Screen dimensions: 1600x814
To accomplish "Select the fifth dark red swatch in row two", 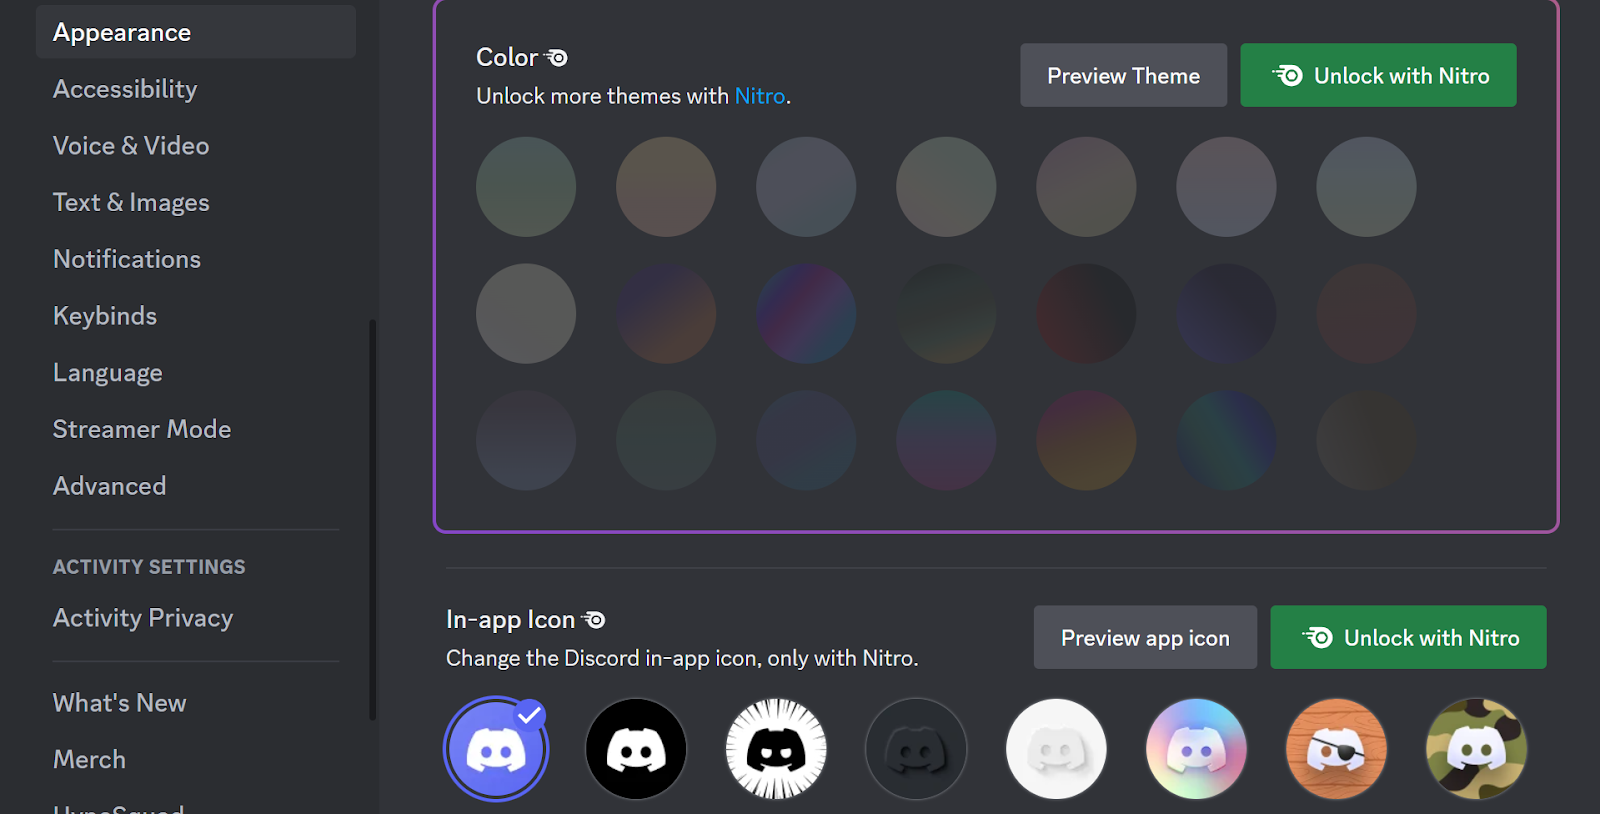I will tap(1086, 313).
